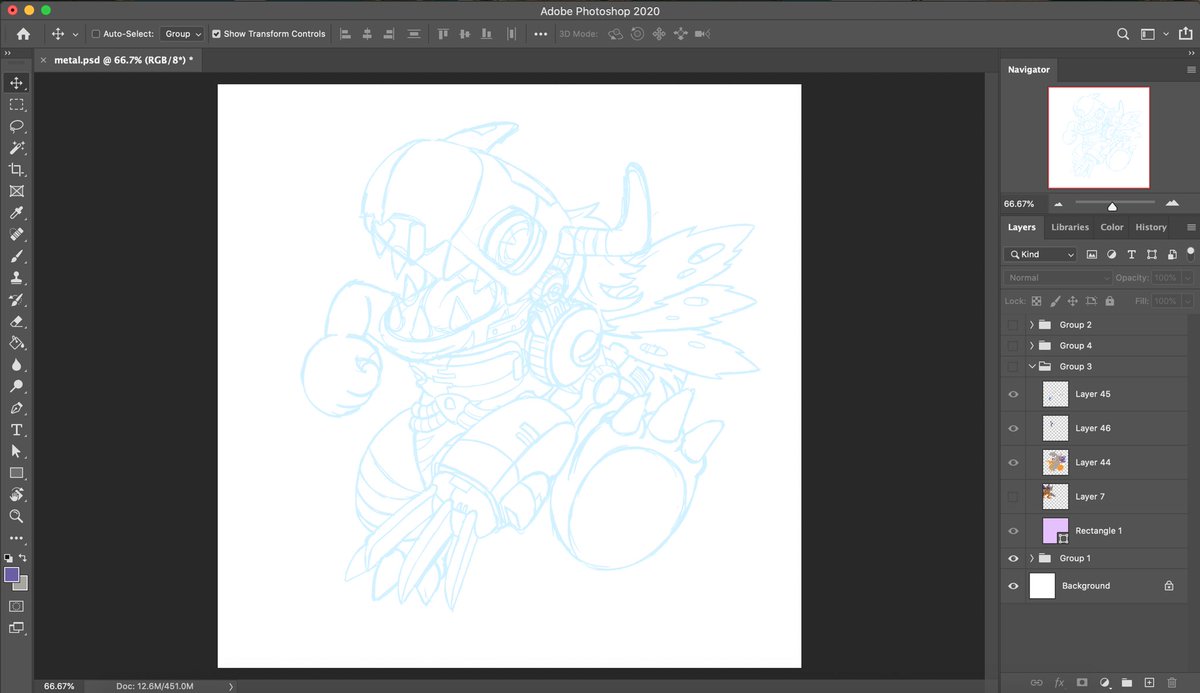Click the Navigator zoom slider handle
The height and width of the screenshot is (693, 1200).
click(x=1112, y=206)
